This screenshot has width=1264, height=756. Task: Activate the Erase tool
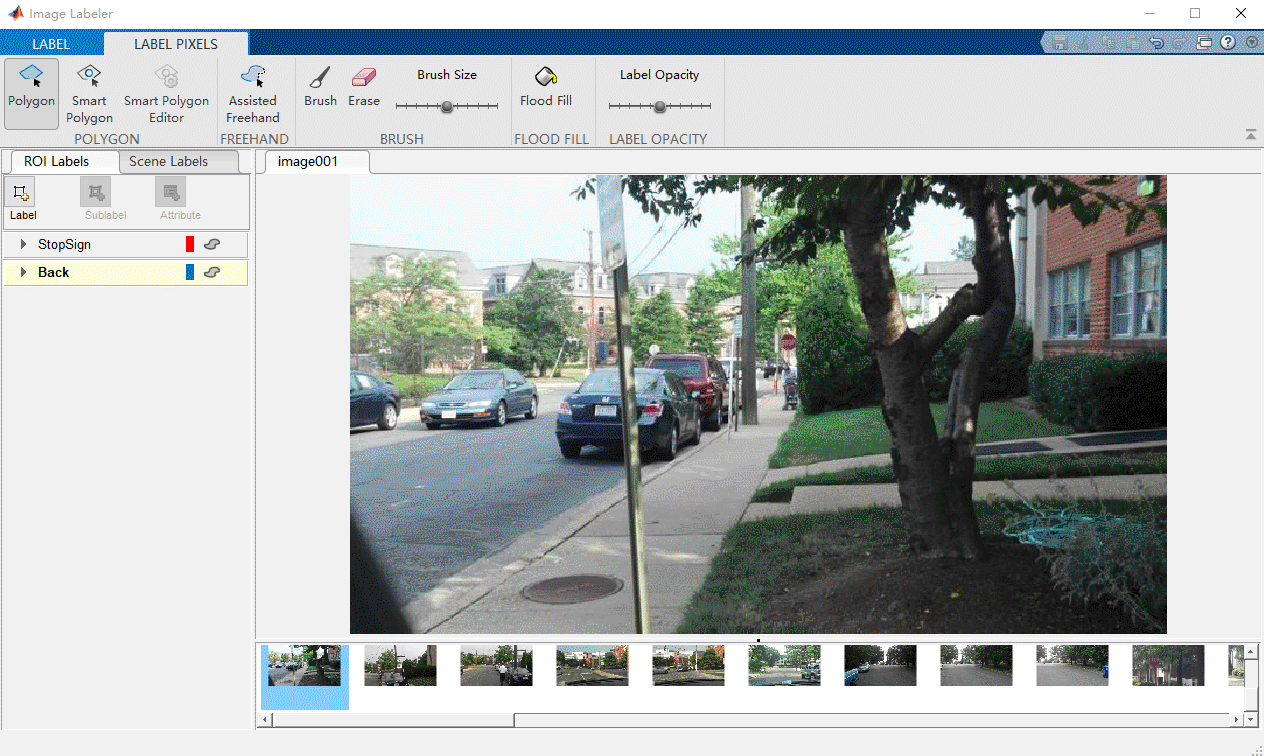(364, 86)
